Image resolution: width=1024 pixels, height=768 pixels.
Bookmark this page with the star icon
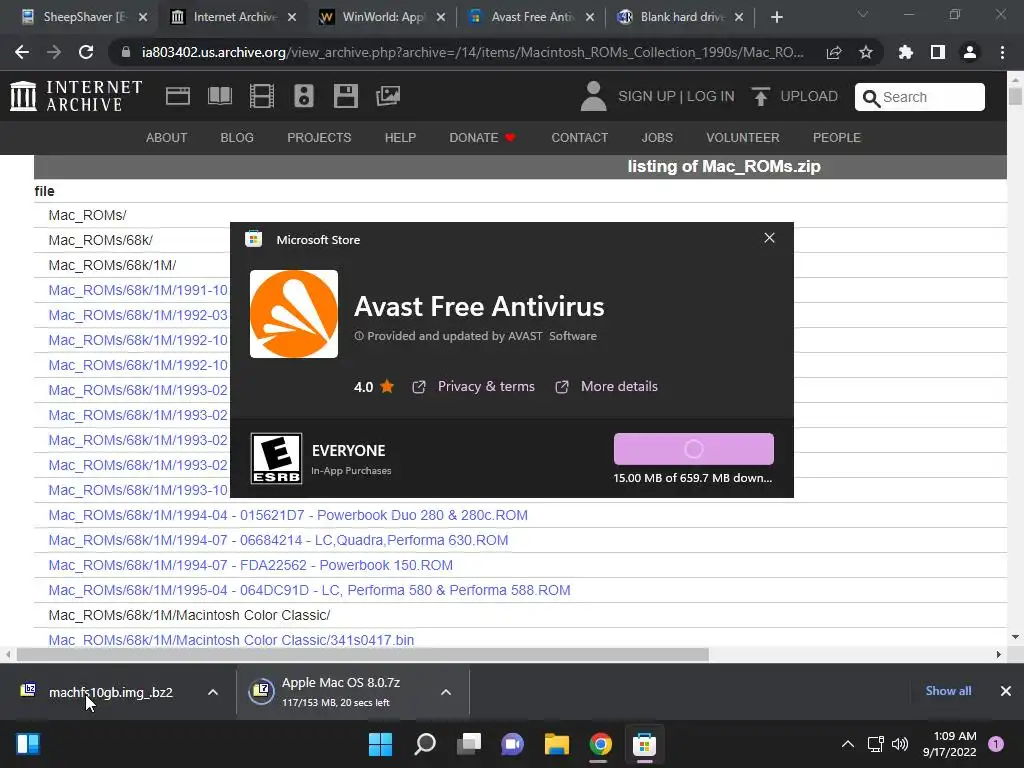point(866,52)
